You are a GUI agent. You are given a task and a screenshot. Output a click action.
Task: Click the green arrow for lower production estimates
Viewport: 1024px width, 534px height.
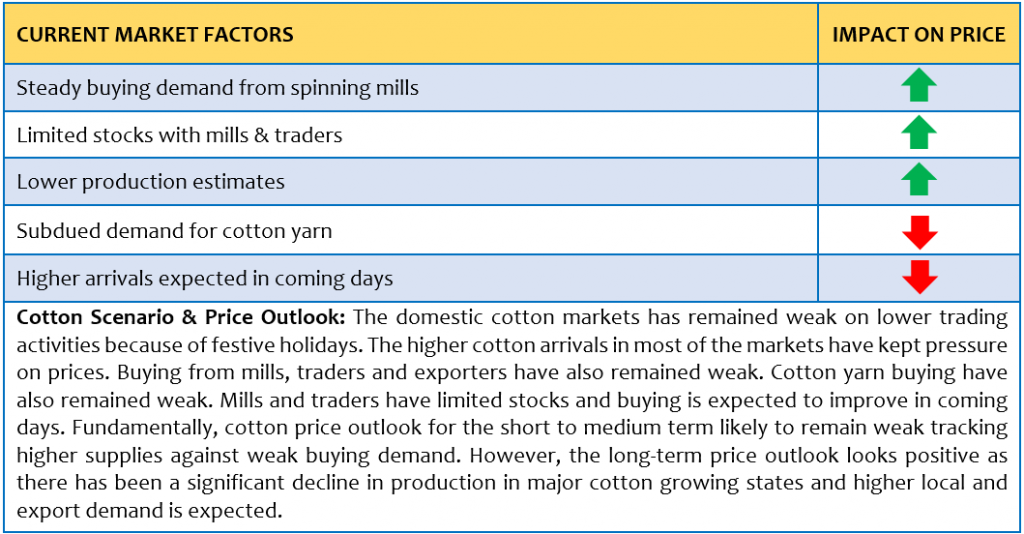(919, 180)
